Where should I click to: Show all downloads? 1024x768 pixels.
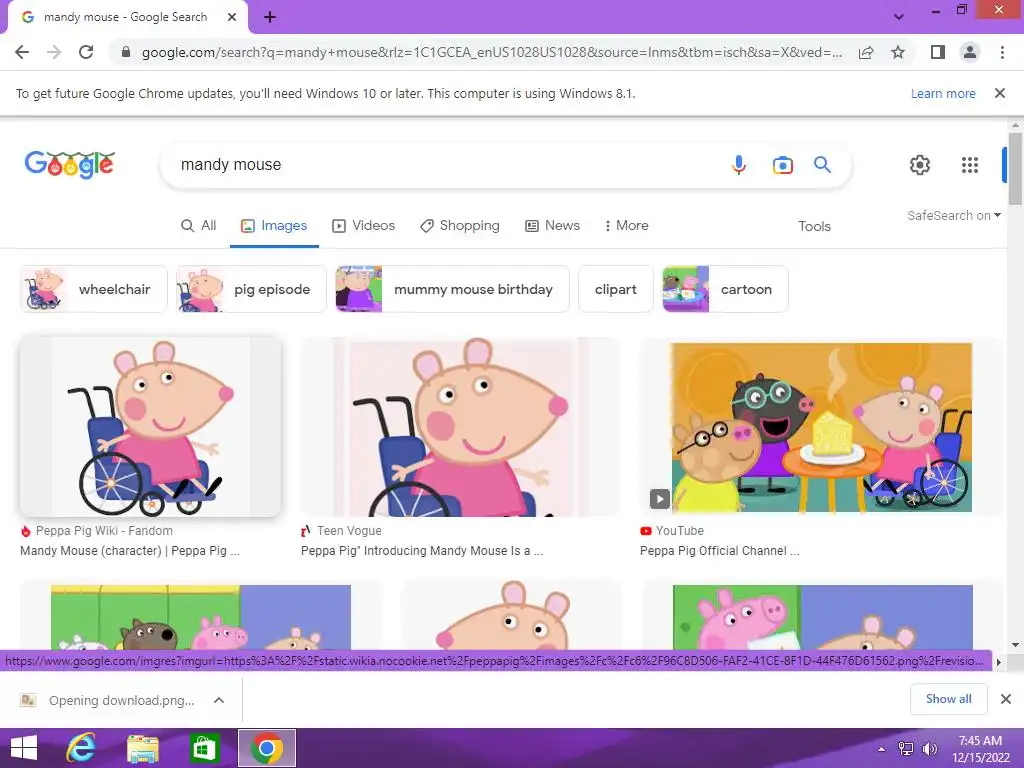tap(948, 699)
